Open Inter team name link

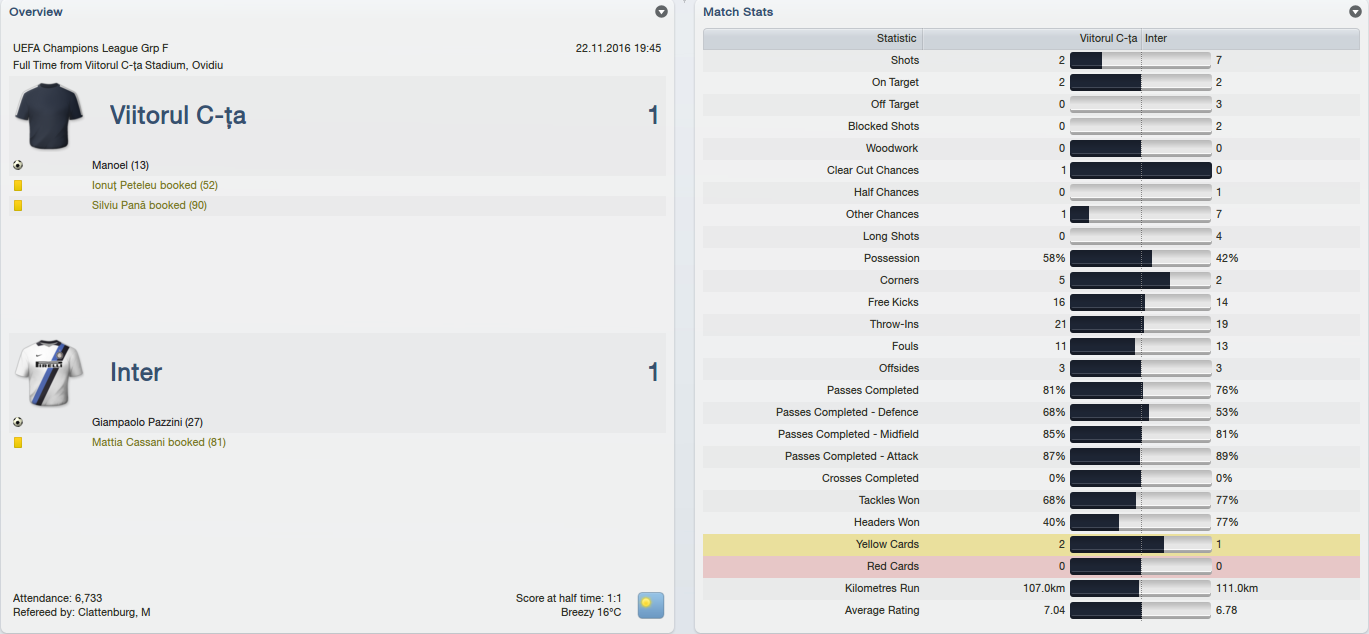(x=136, y=373)
